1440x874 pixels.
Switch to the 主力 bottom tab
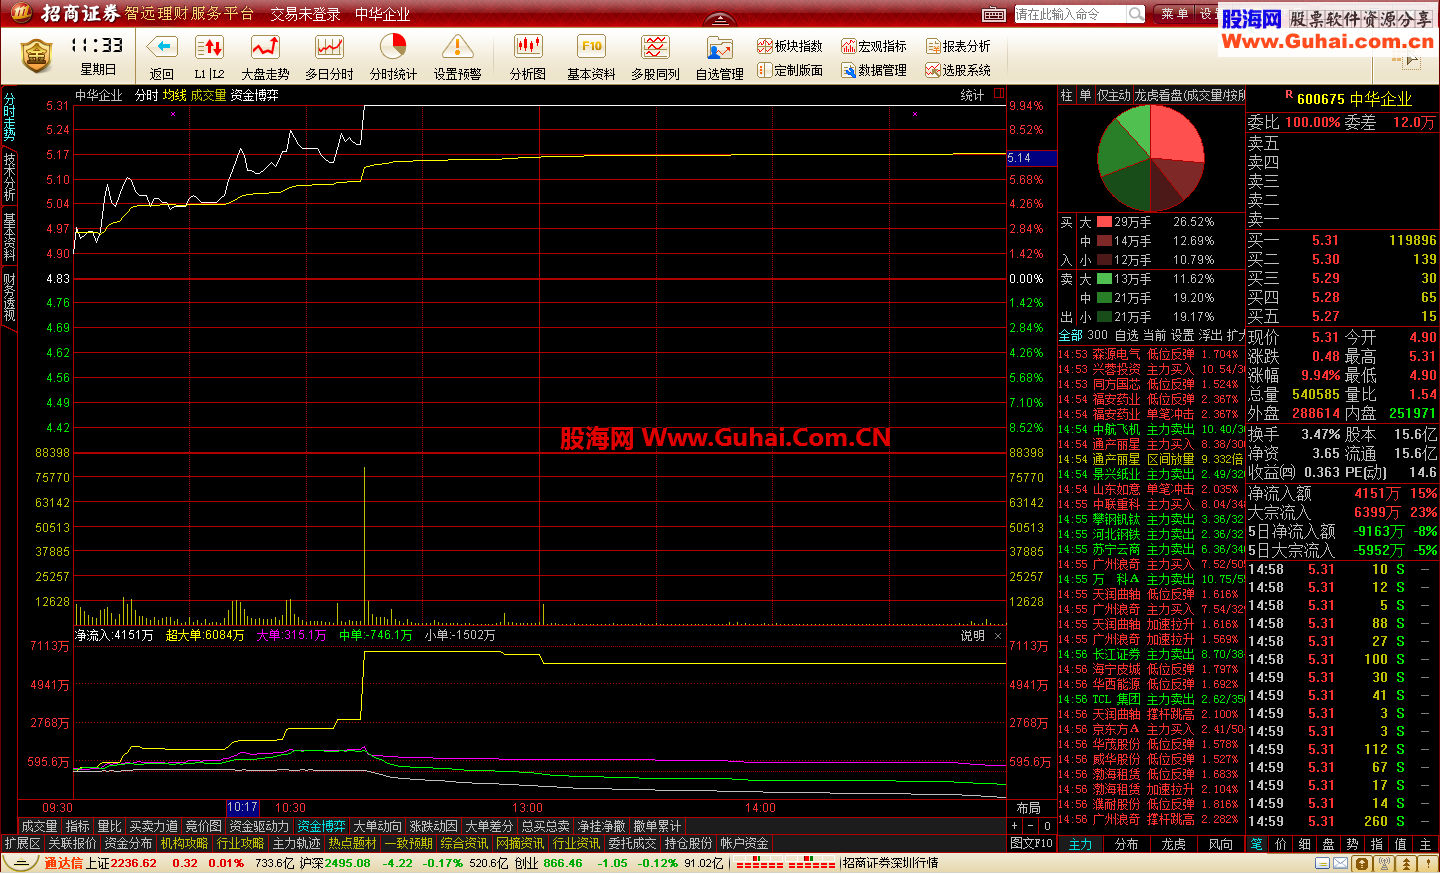(1080, 845)
